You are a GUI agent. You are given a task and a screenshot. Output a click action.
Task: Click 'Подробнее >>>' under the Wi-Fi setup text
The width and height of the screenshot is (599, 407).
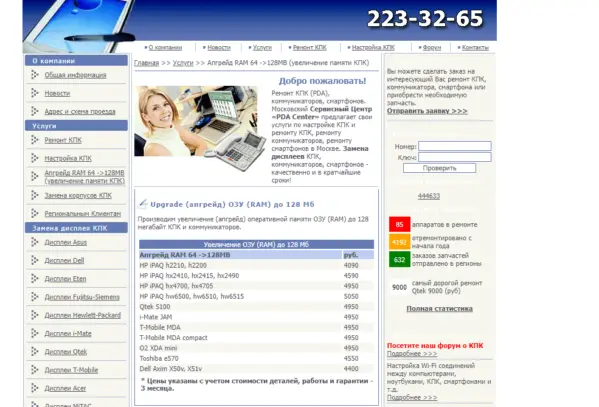tap(412, 398)
